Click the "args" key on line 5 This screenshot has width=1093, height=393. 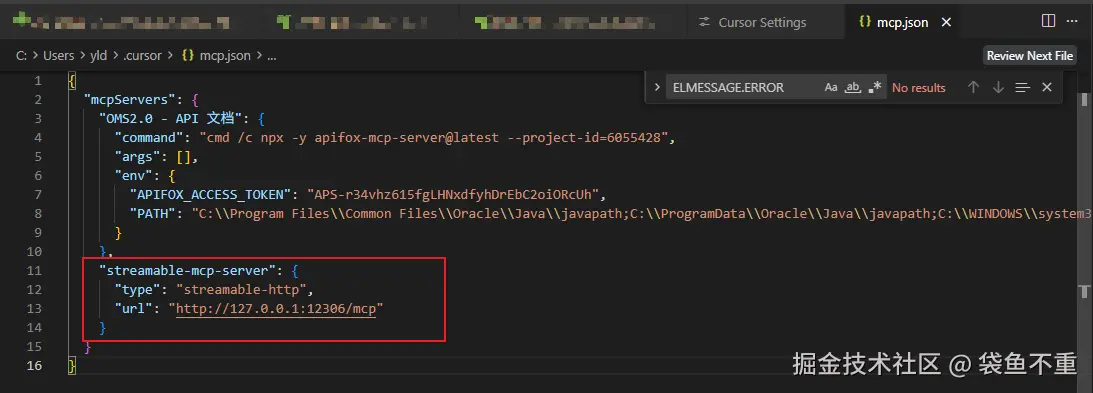point(137,157)
